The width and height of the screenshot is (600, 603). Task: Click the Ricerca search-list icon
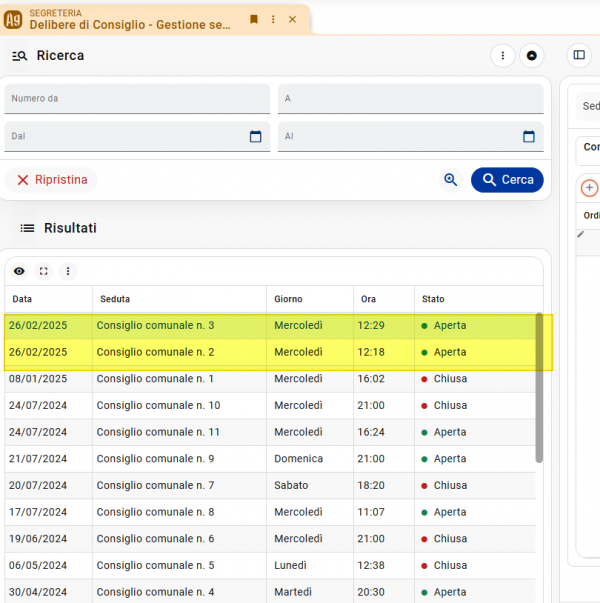coord(19,56)
